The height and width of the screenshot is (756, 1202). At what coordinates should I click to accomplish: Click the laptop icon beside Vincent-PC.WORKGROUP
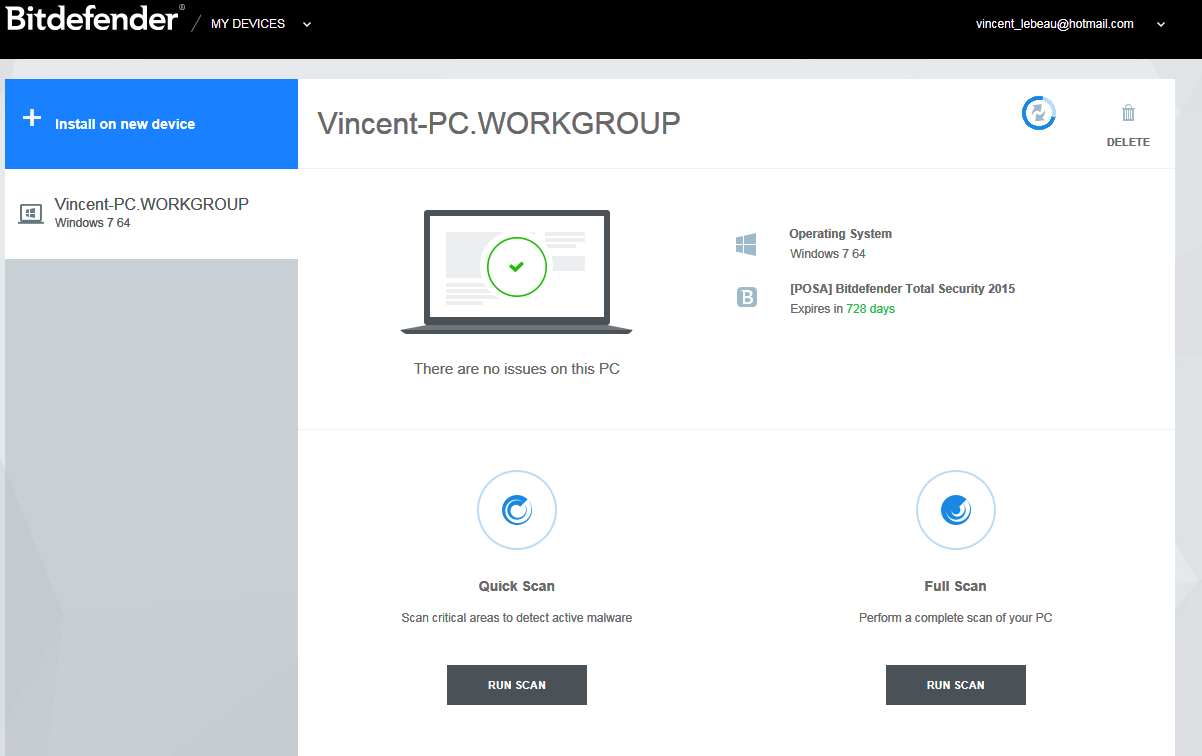tap(31, 214)
